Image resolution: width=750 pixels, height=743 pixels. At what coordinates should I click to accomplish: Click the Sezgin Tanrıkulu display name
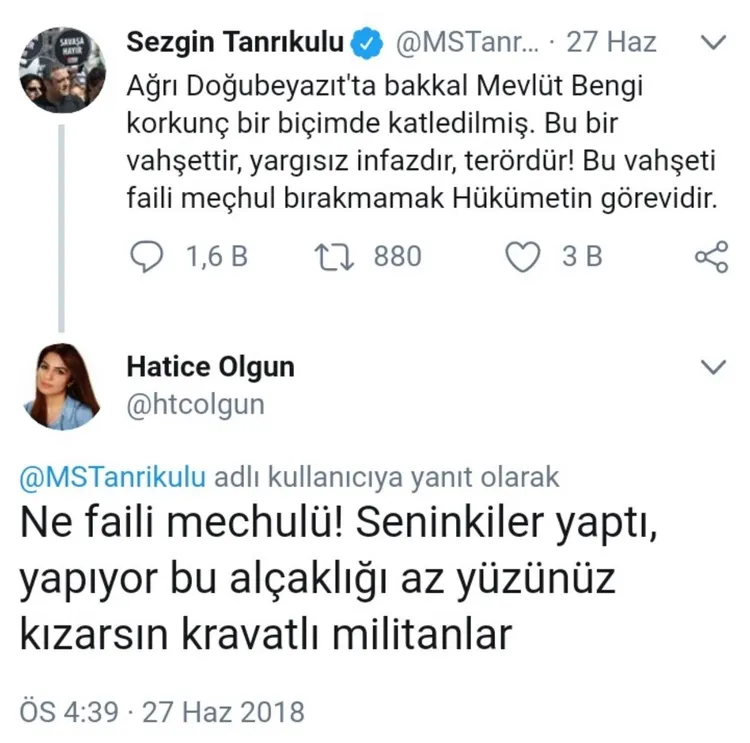click(x=236, y=43)
